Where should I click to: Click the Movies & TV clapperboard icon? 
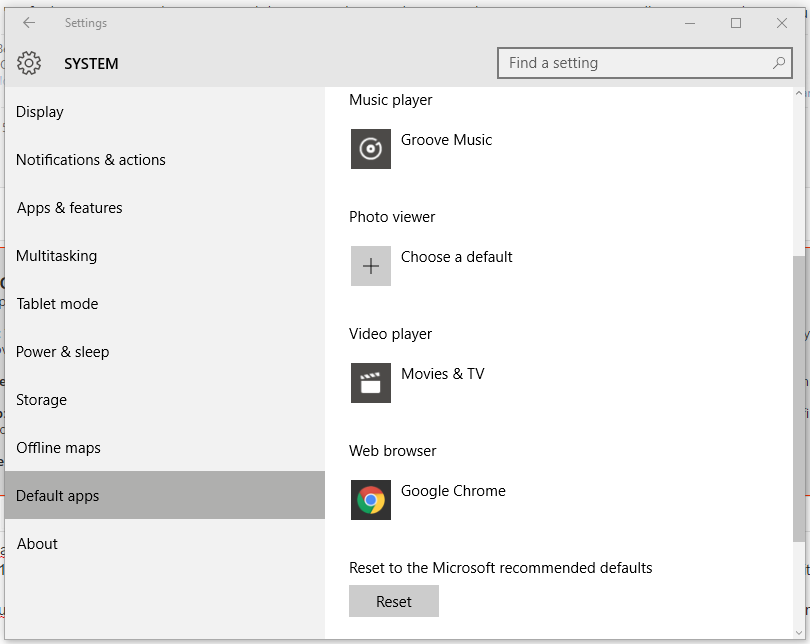[x=371, y=383]
